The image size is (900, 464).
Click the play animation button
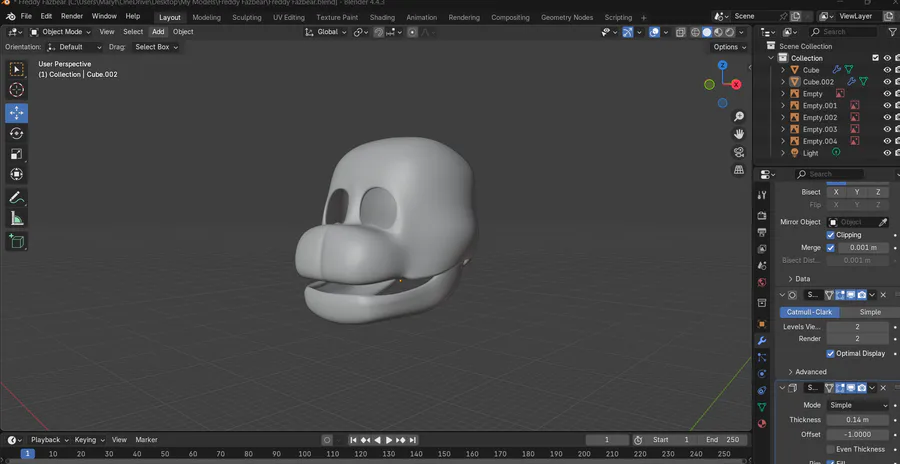point(389,440)
